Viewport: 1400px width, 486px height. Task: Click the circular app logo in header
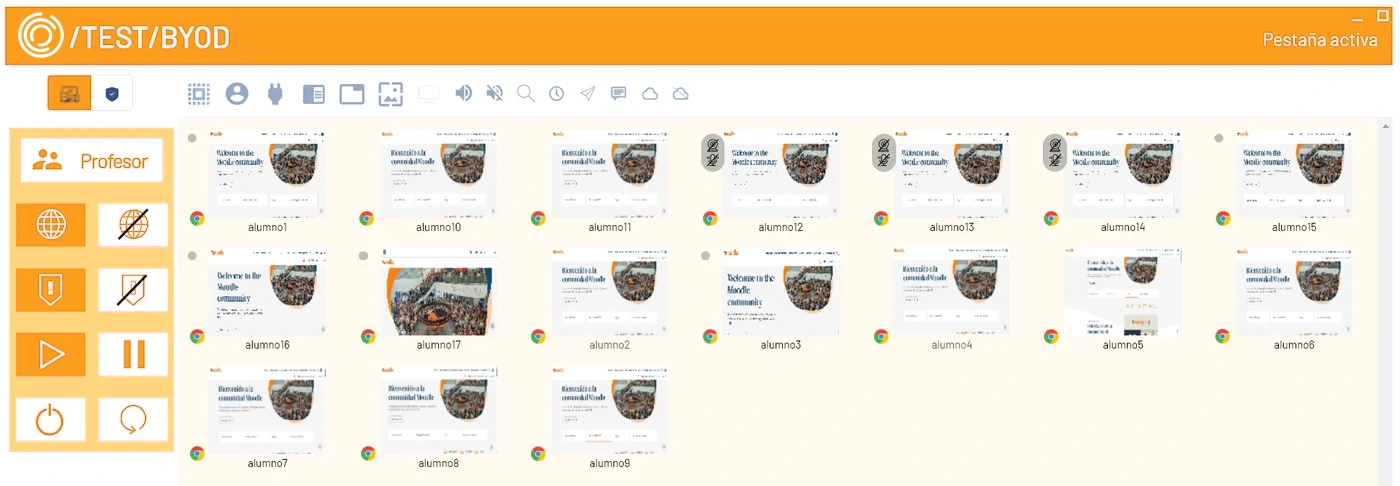pyautogui.click(x=40, y=36)
